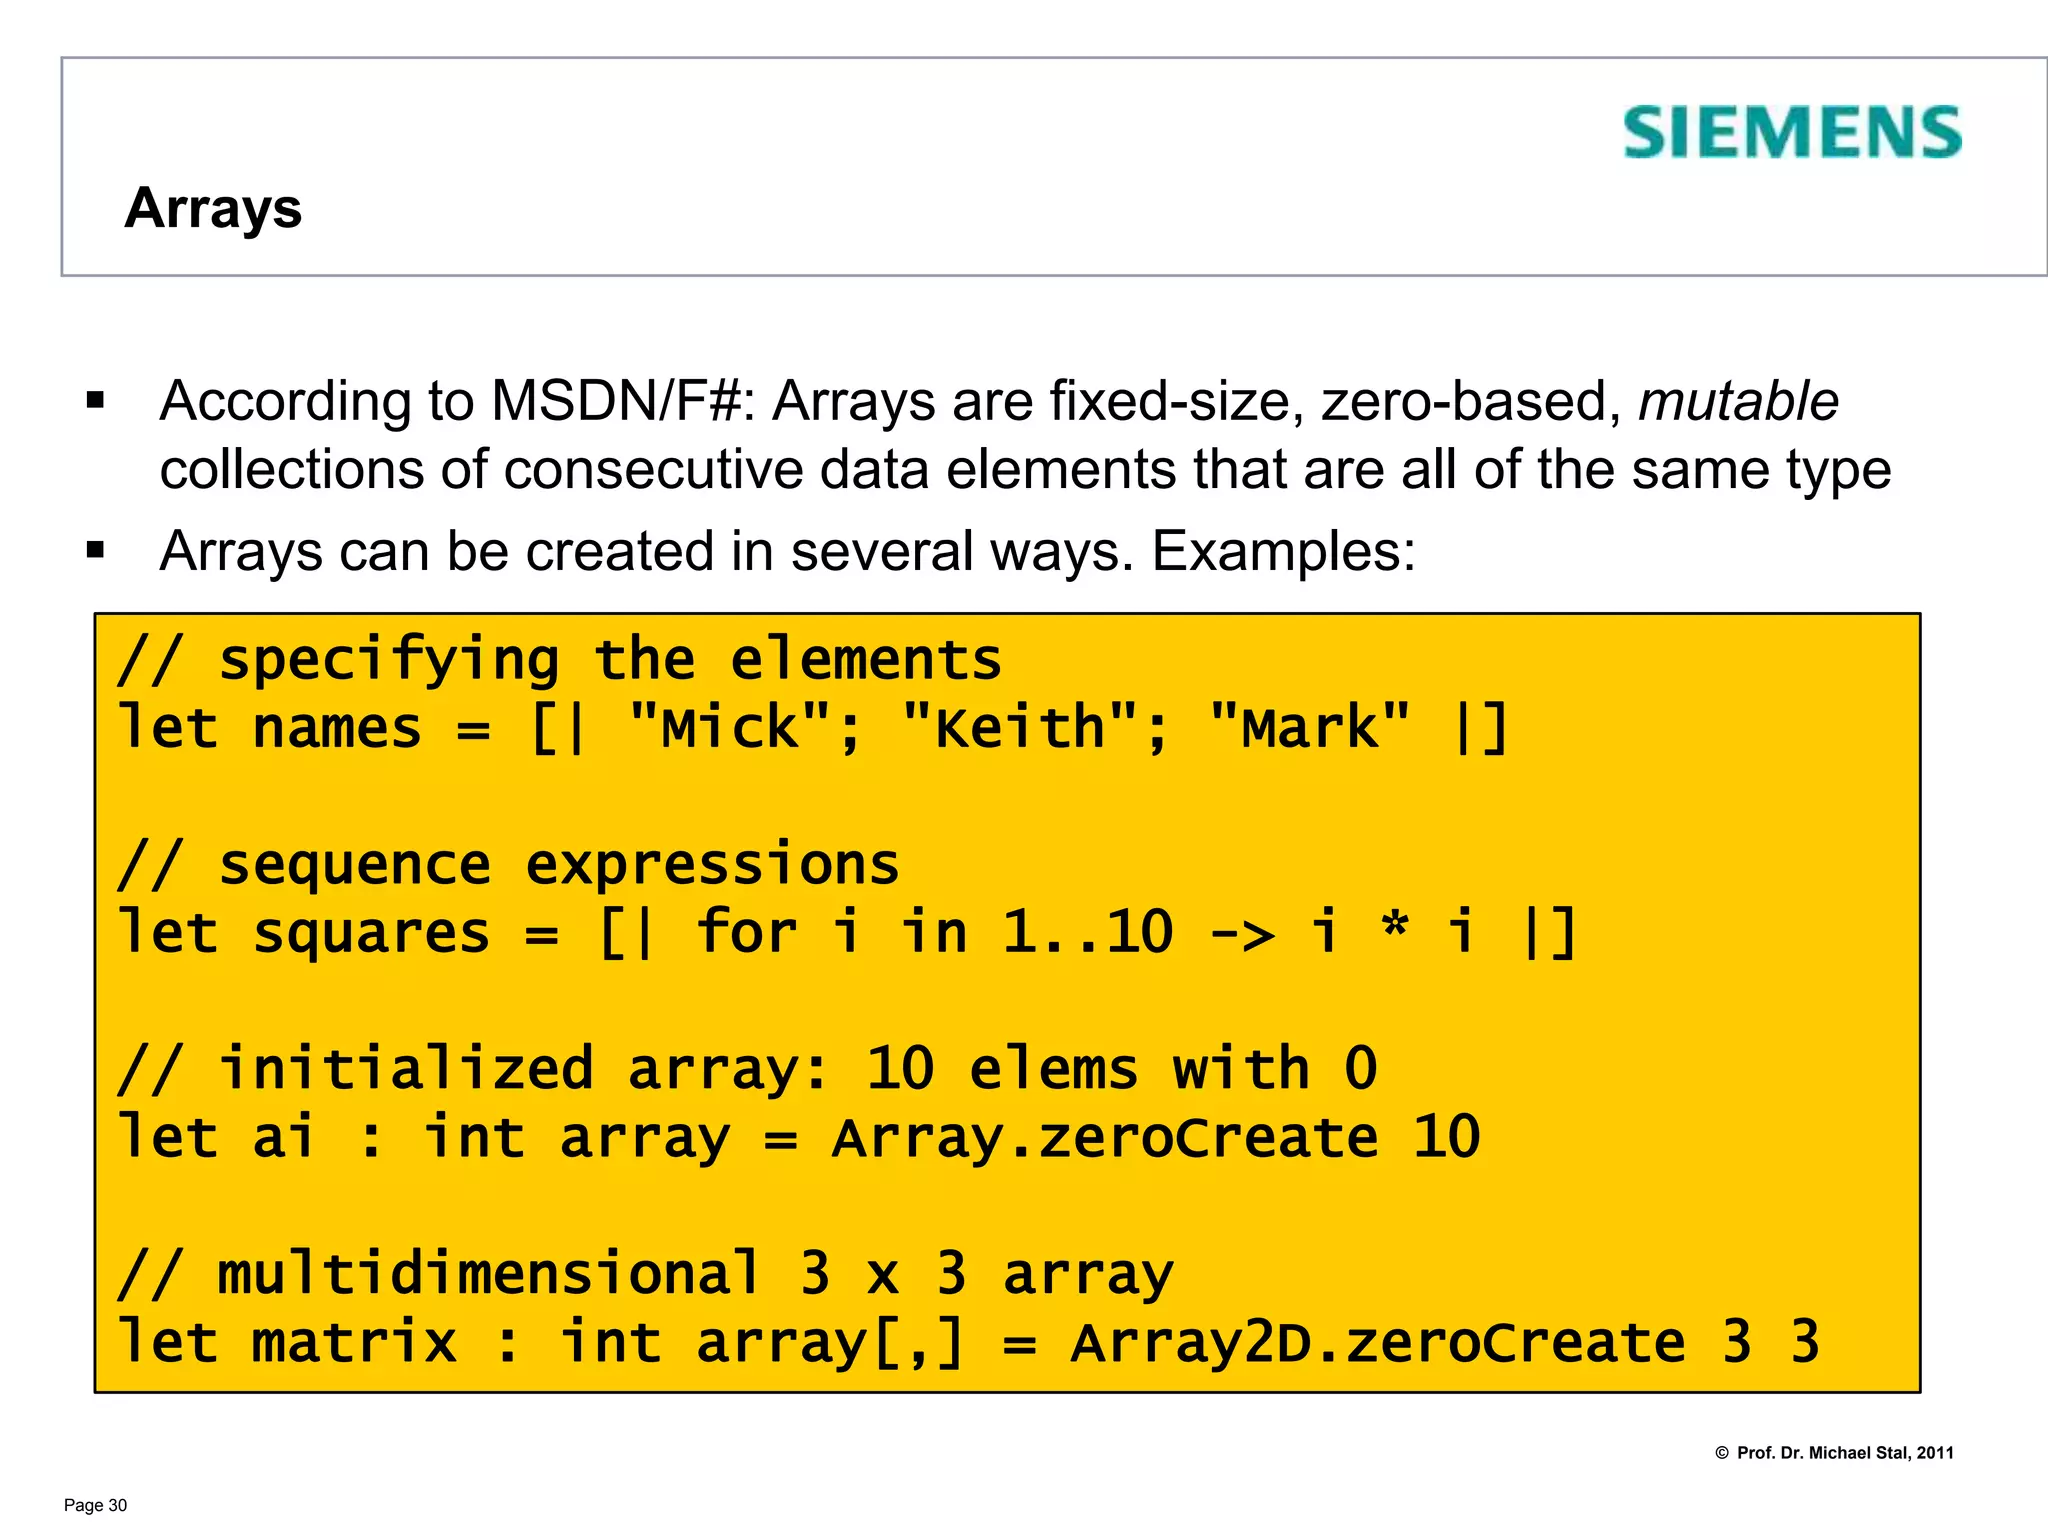
Task: Click the string "Mark" in code
Action: pos(1309,728)
